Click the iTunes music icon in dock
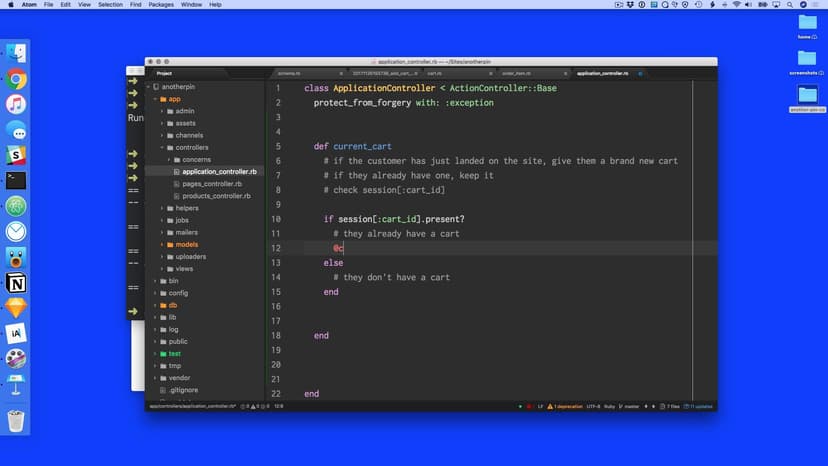828x466 pixels. (16, 104)
